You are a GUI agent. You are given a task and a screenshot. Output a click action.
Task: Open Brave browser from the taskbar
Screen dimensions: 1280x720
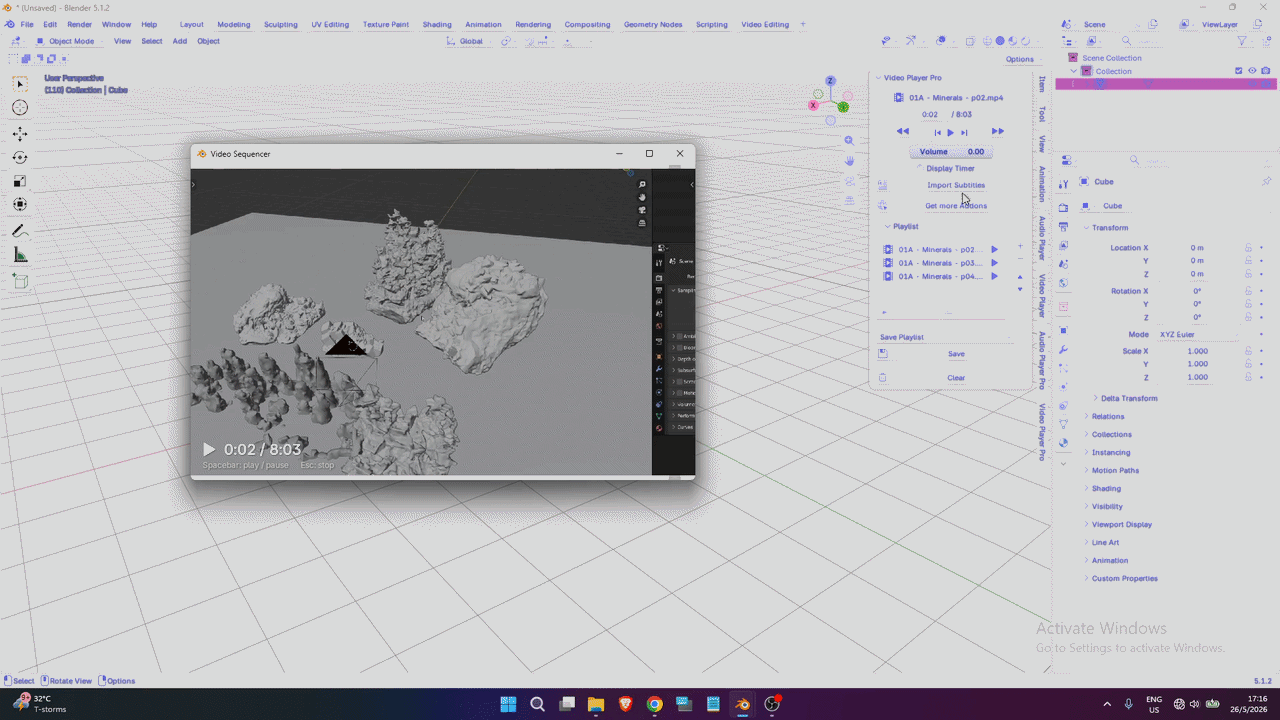[625, 704]
